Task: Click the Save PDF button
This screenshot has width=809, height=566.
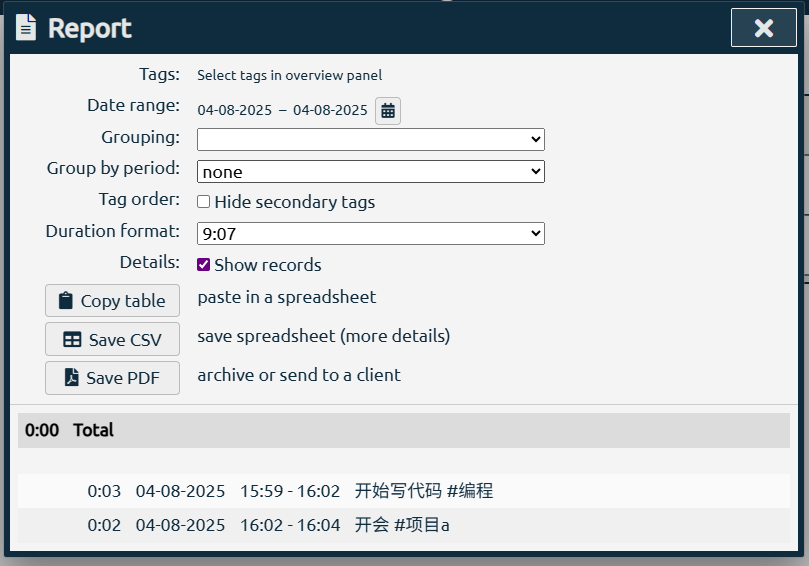Action: pos(112,378)
